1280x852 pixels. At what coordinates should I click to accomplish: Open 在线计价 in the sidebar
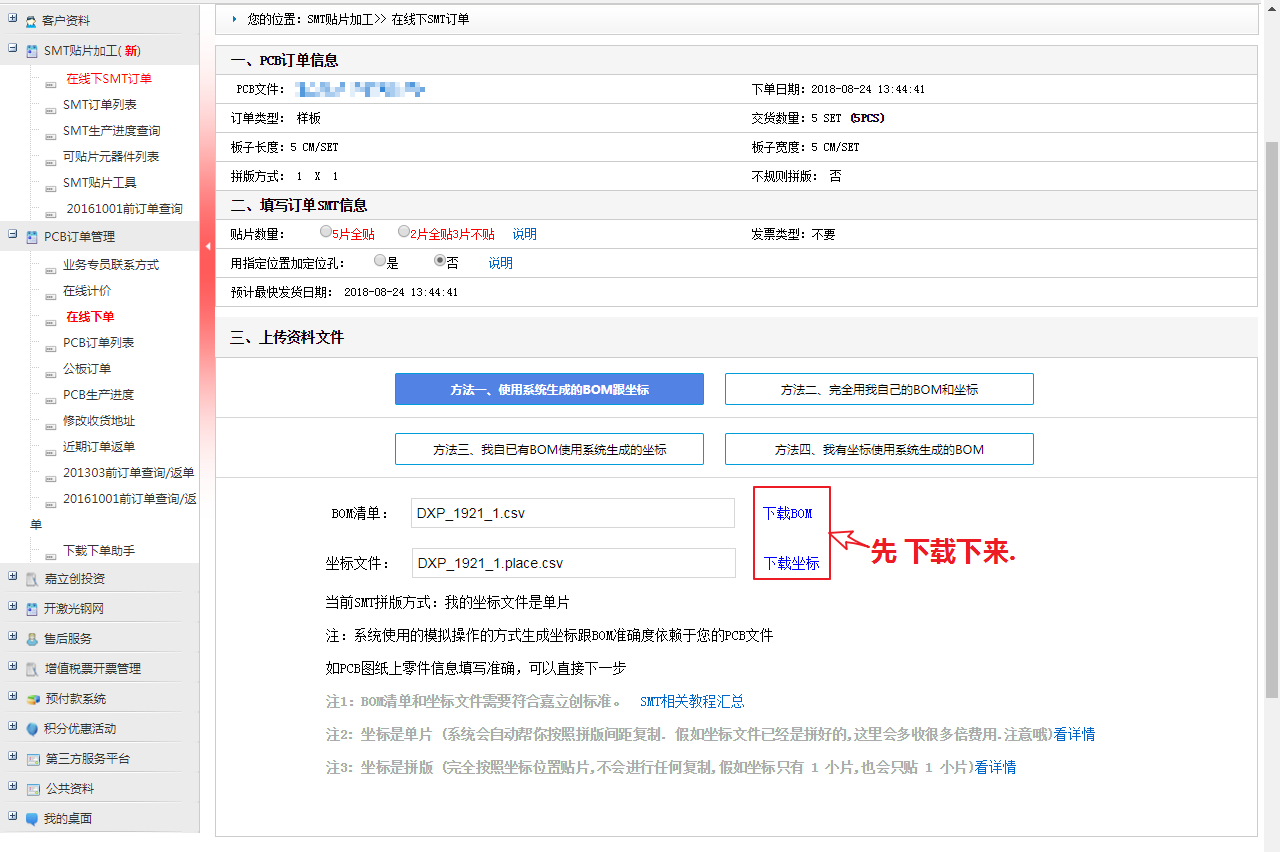pyautogui.click(x=87, y=291)
